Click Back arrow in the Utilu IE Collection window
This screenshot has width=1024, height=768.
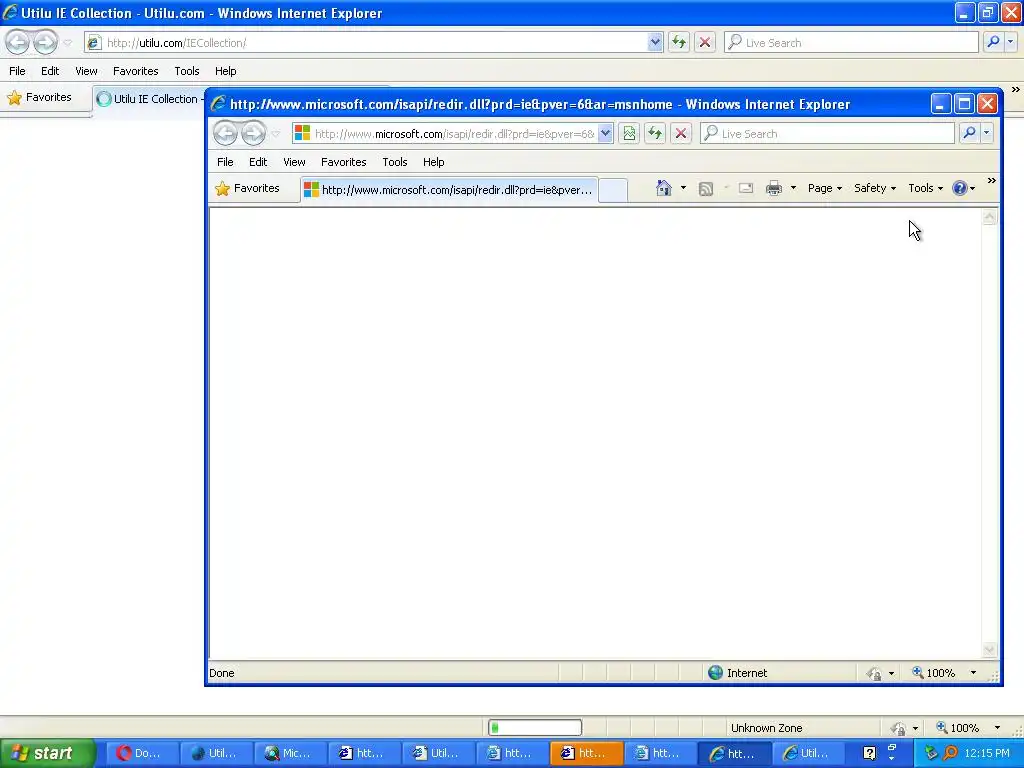click(18, 42)
